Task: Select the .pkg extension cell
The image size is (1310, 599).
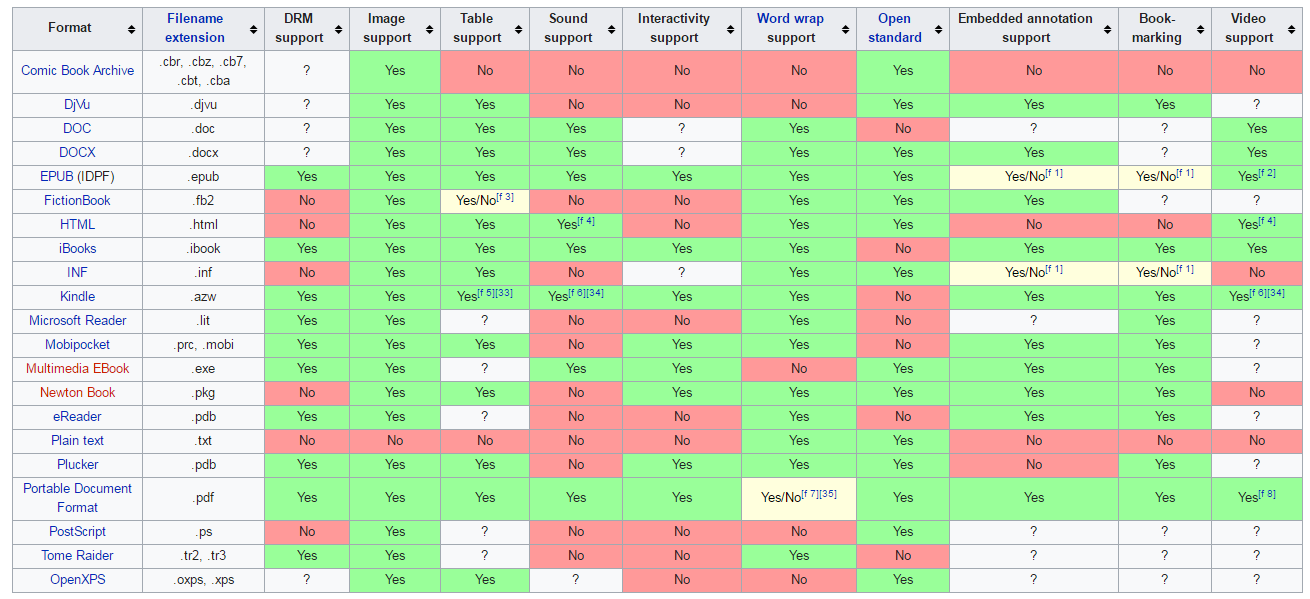Action: [204, 393]
